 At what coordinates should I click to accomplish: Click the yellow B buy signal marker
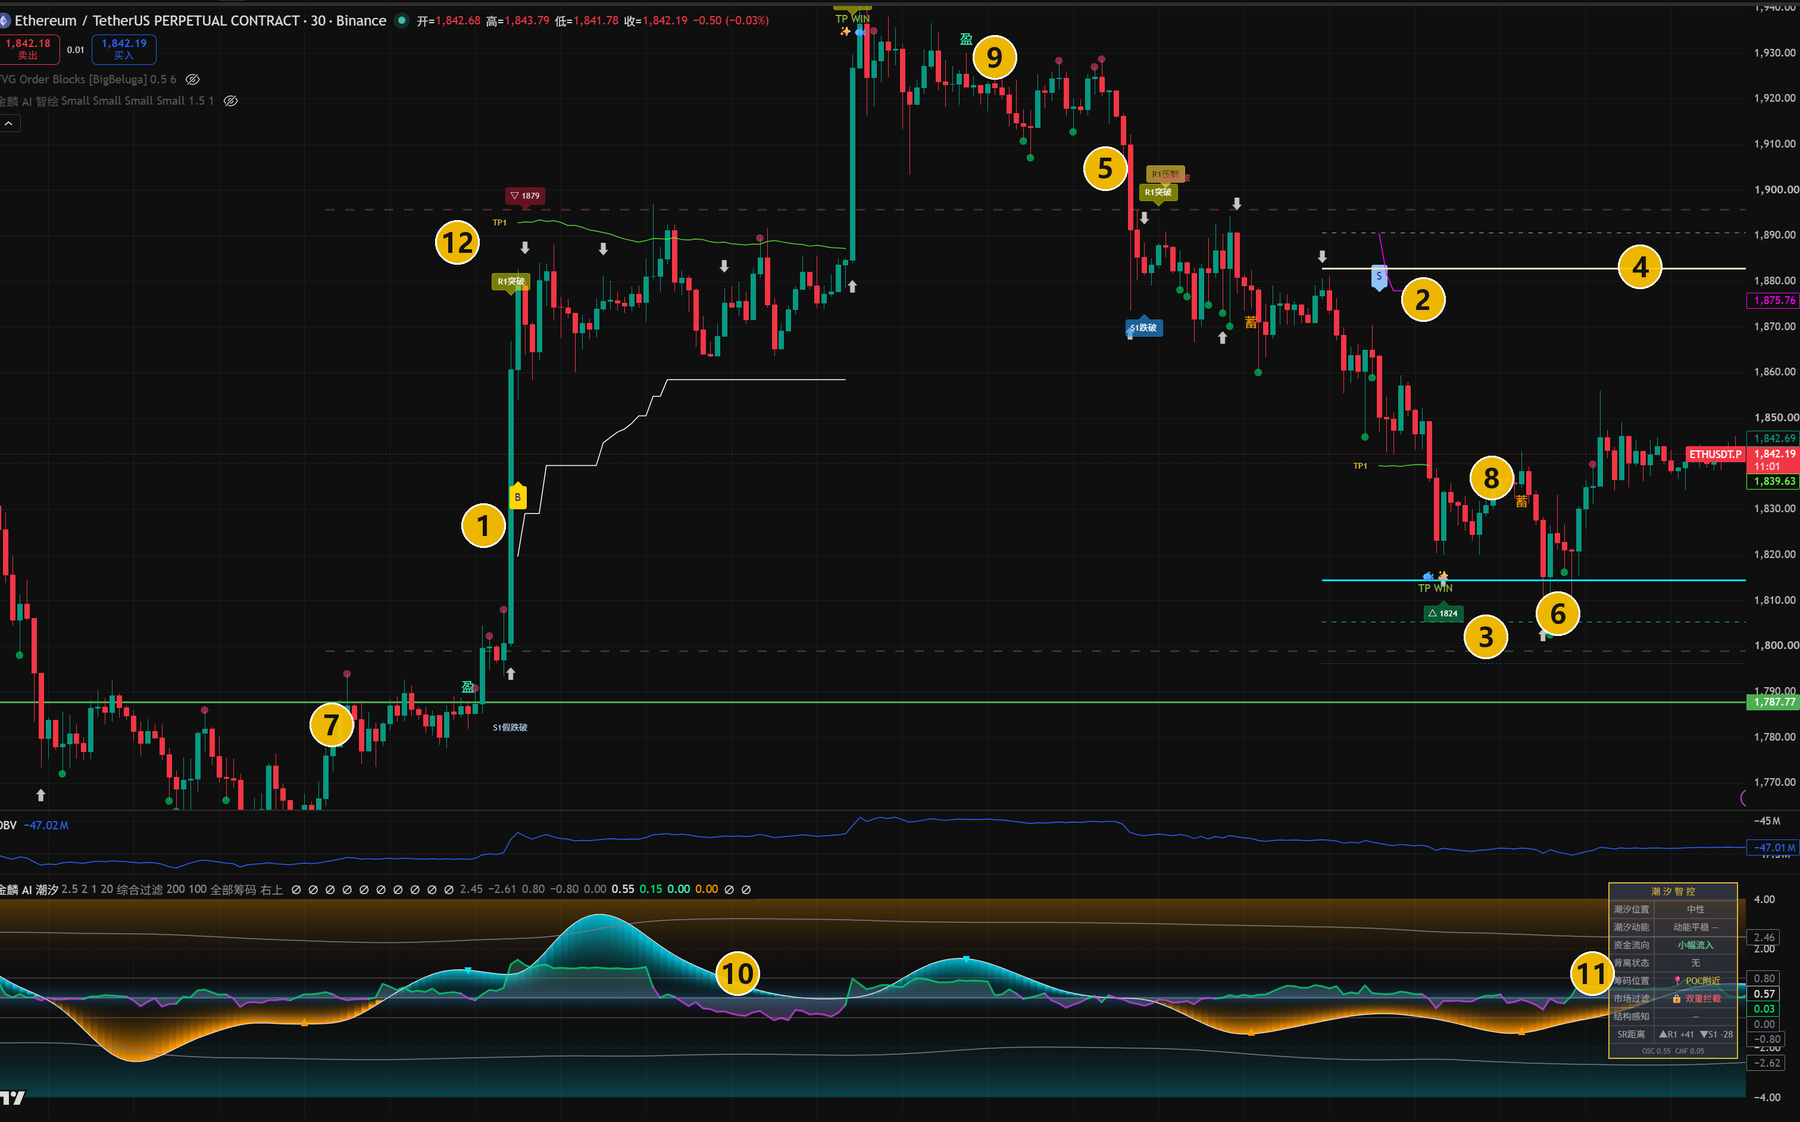[x=518, y=496]
